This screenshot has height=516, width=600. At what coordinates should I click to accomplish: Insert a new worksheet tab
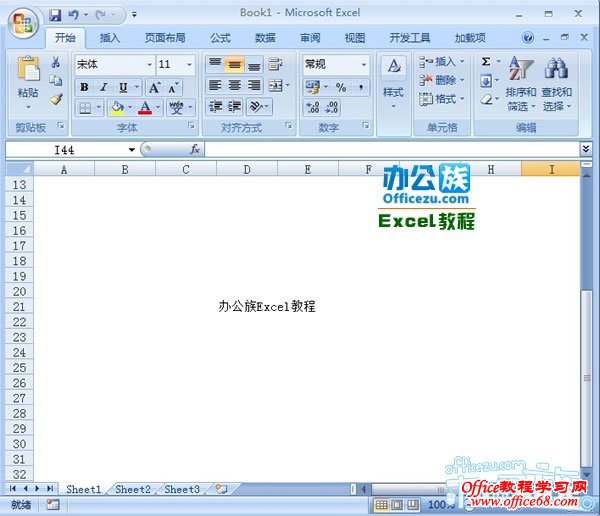click(222, 489)
